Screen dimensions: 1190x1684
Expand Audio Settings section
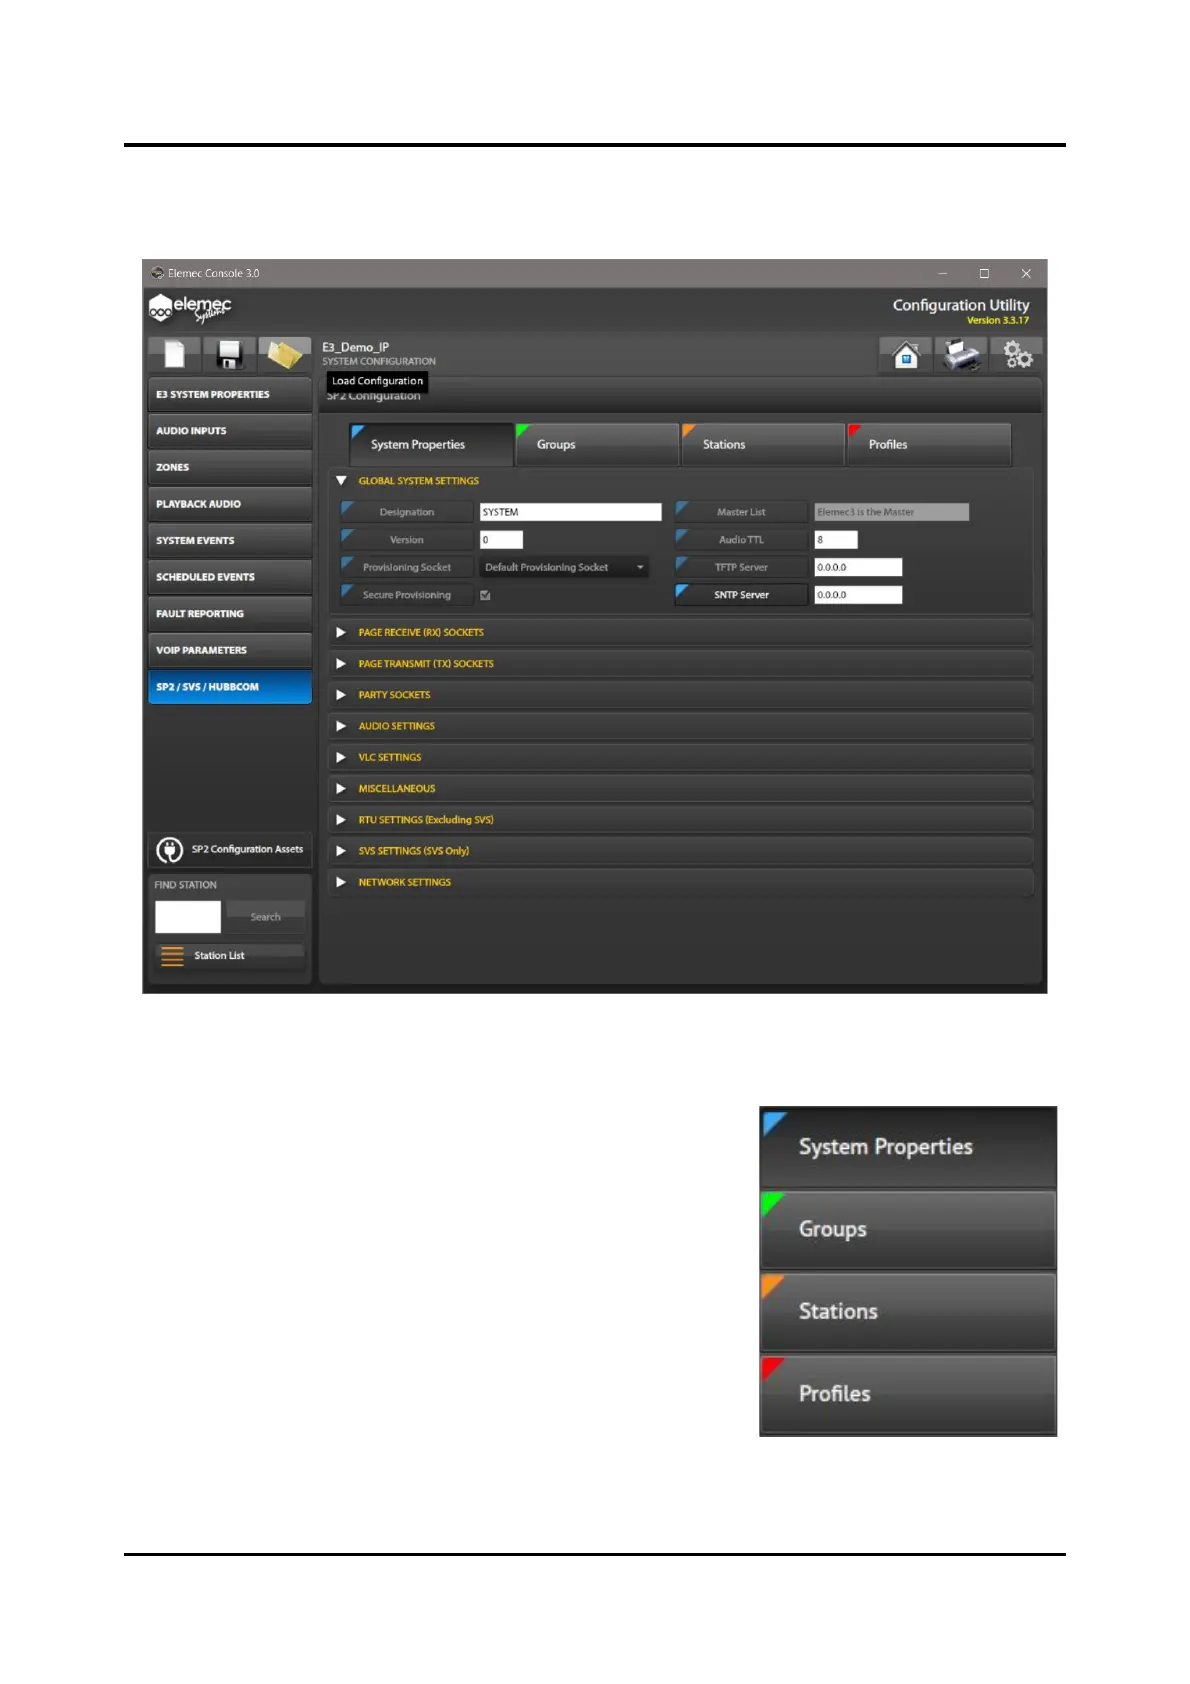click(x=341, y=726)
